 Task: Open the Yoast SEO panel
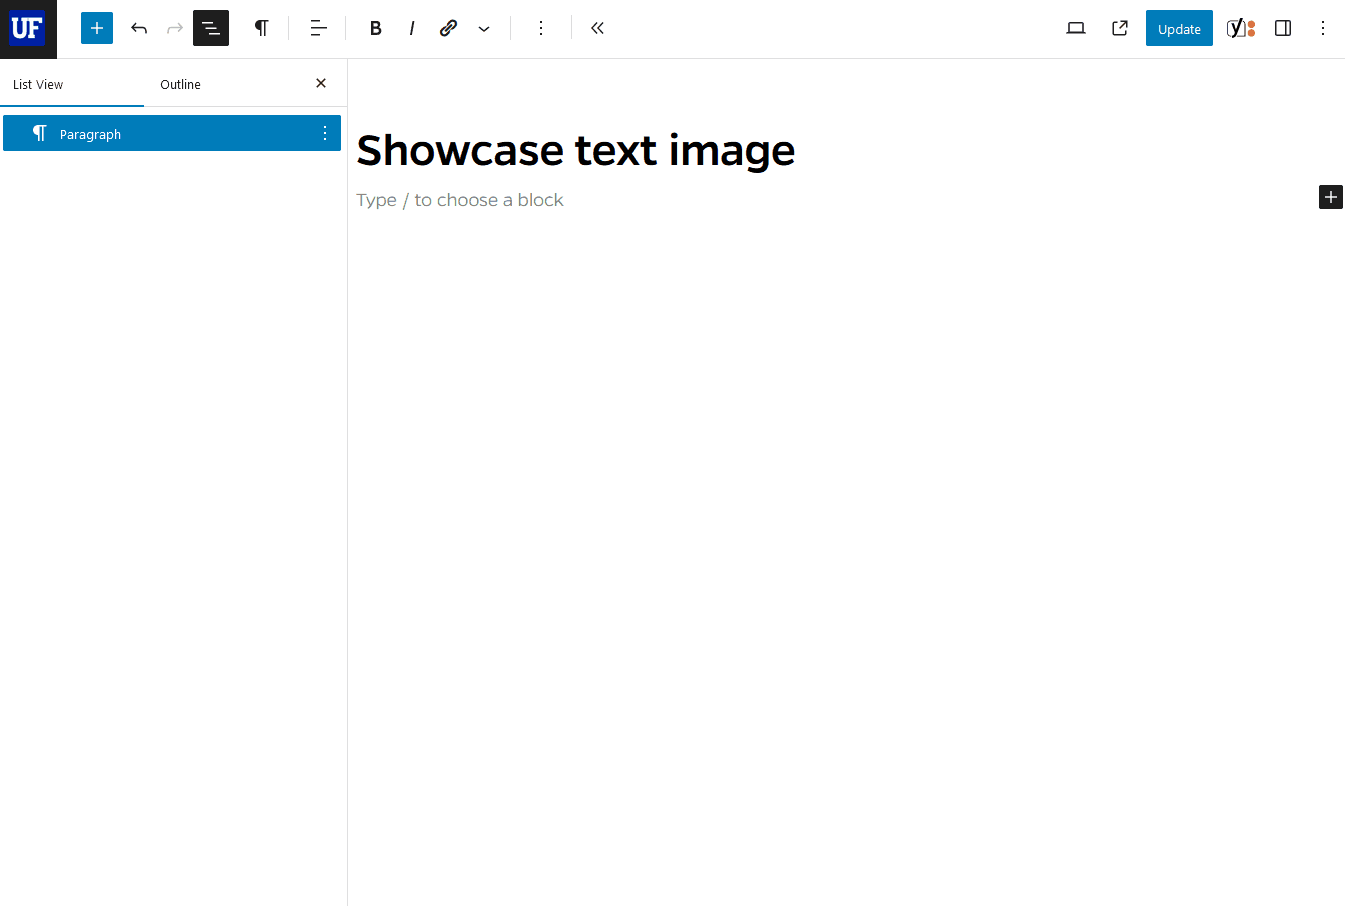pos(1240,28)
